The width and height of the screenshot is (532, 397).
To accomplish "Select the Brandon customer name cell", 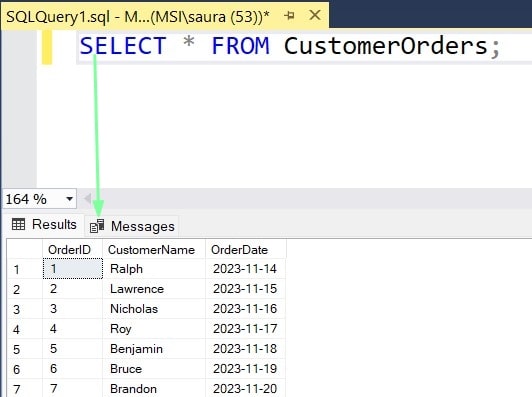I will pos(154,389).
